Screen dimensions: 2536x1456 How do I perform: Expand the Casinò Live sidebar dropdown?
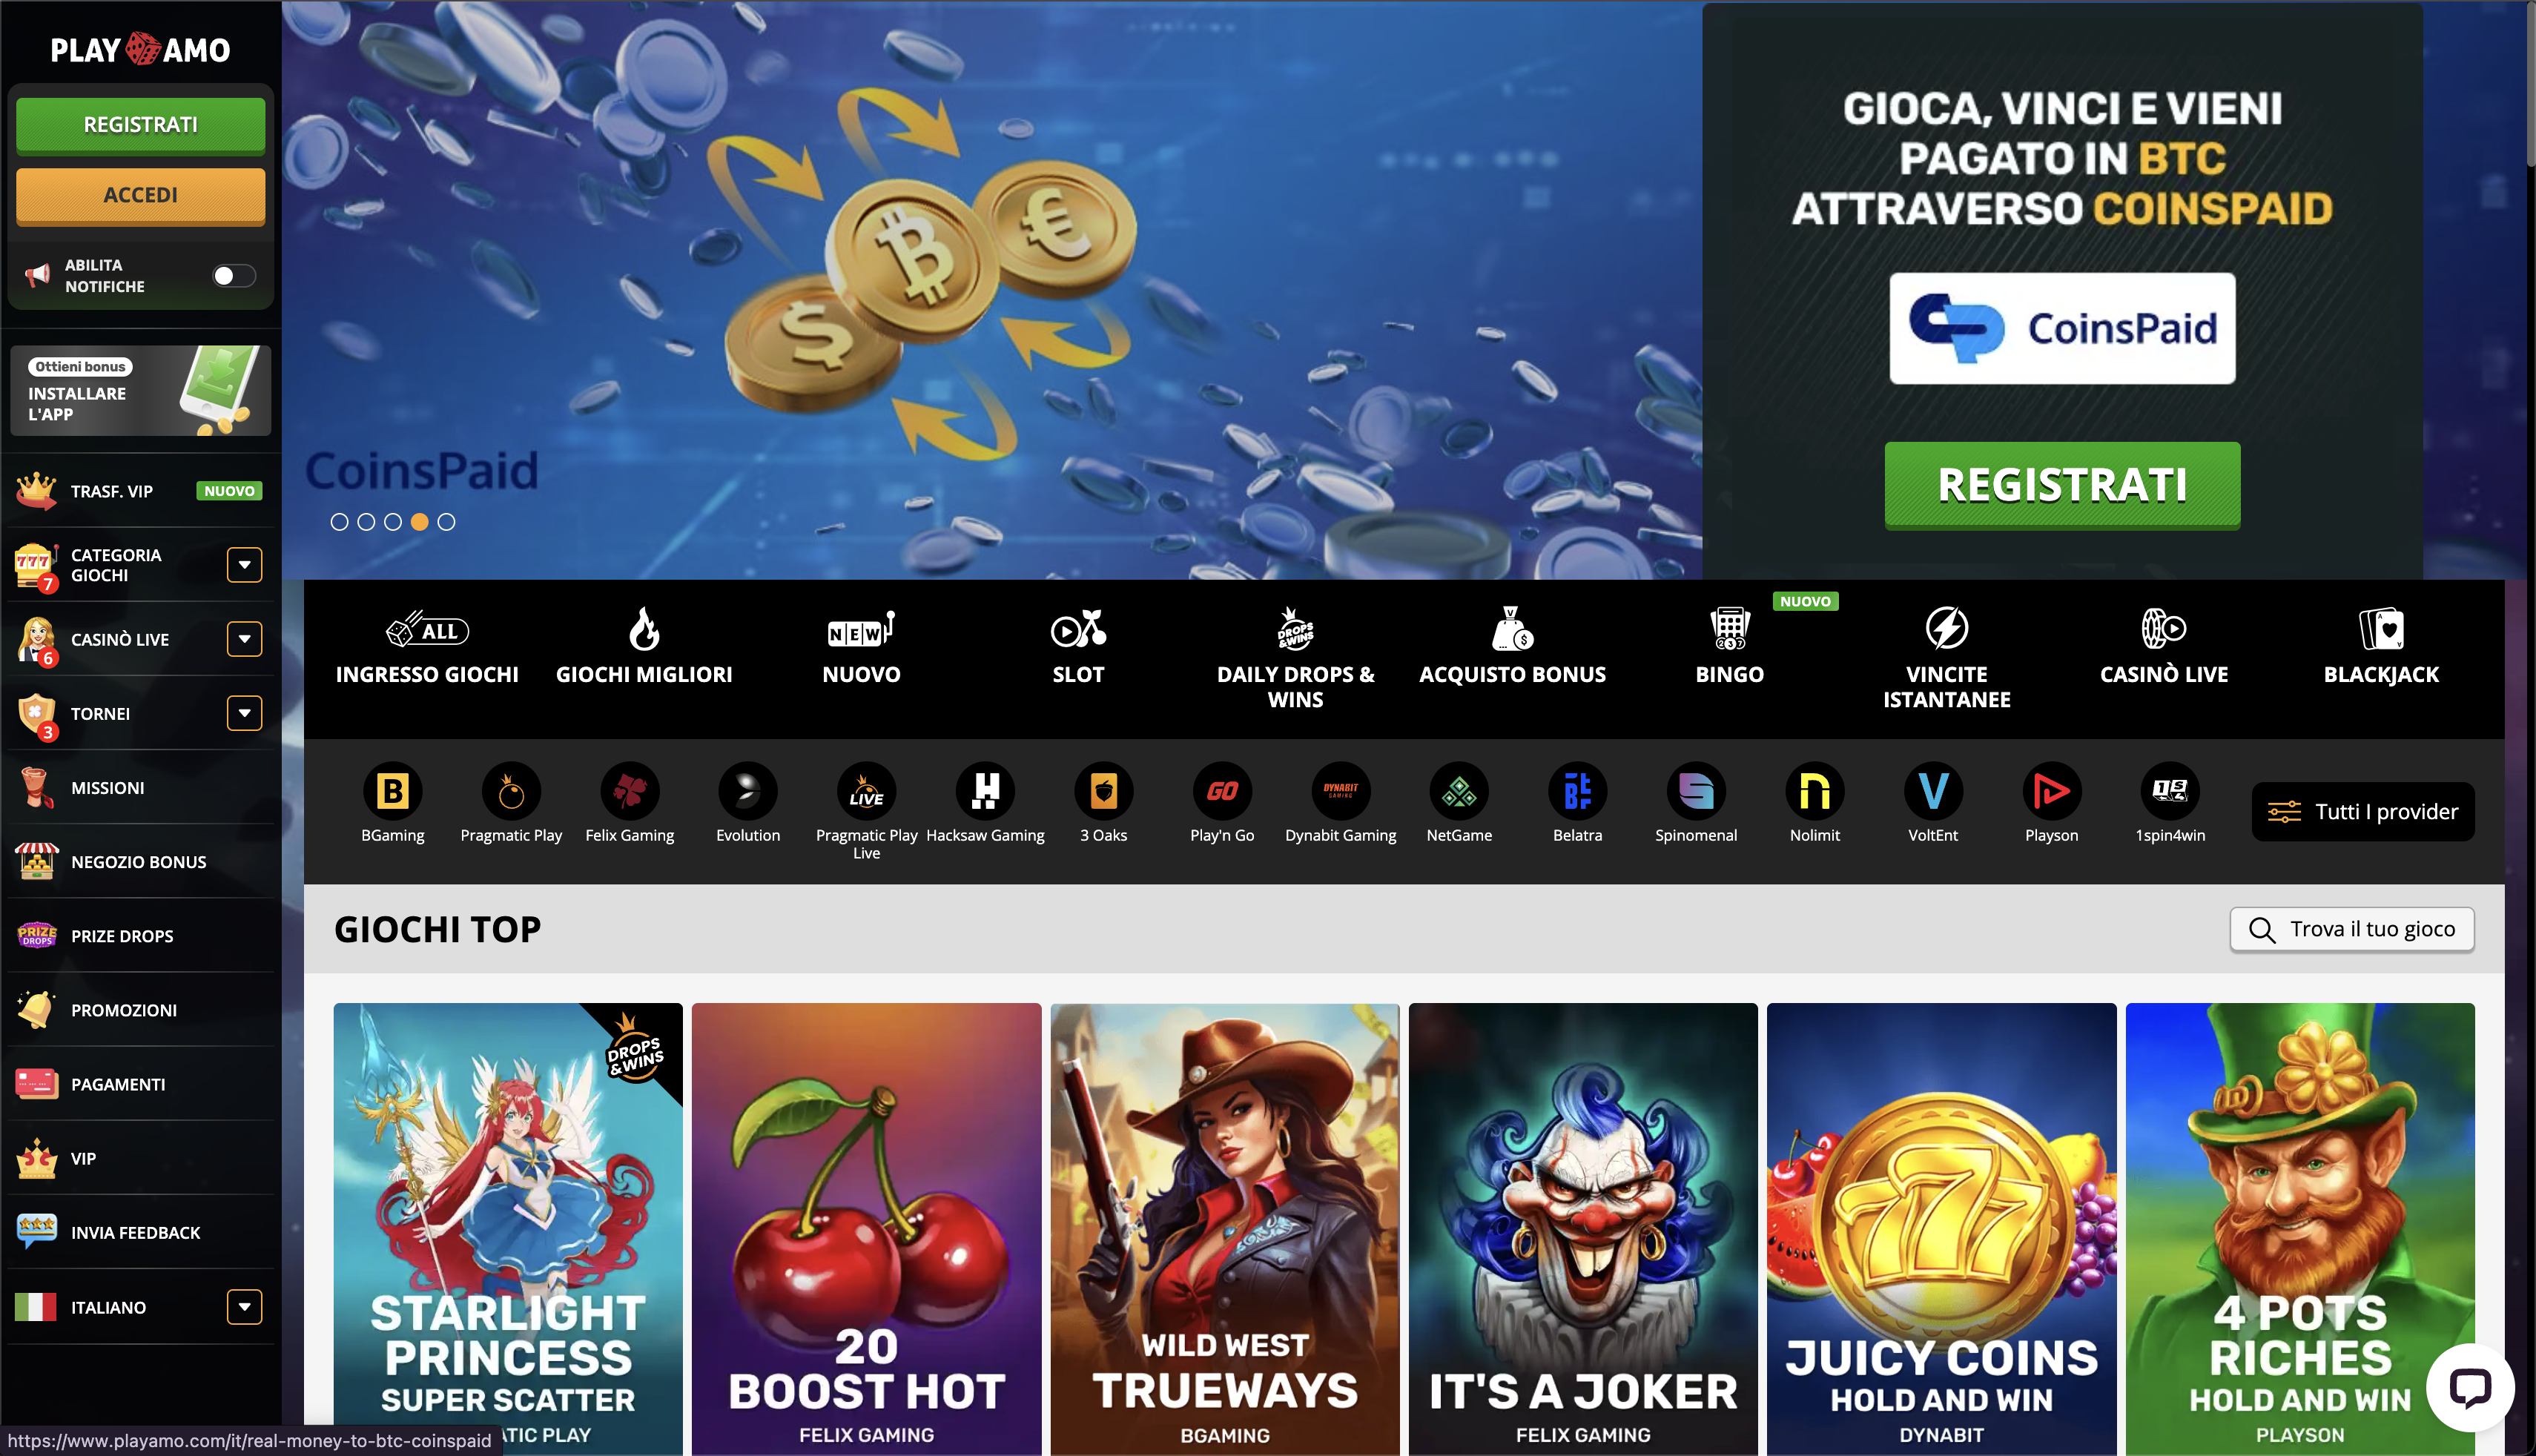tap(244, 639)
